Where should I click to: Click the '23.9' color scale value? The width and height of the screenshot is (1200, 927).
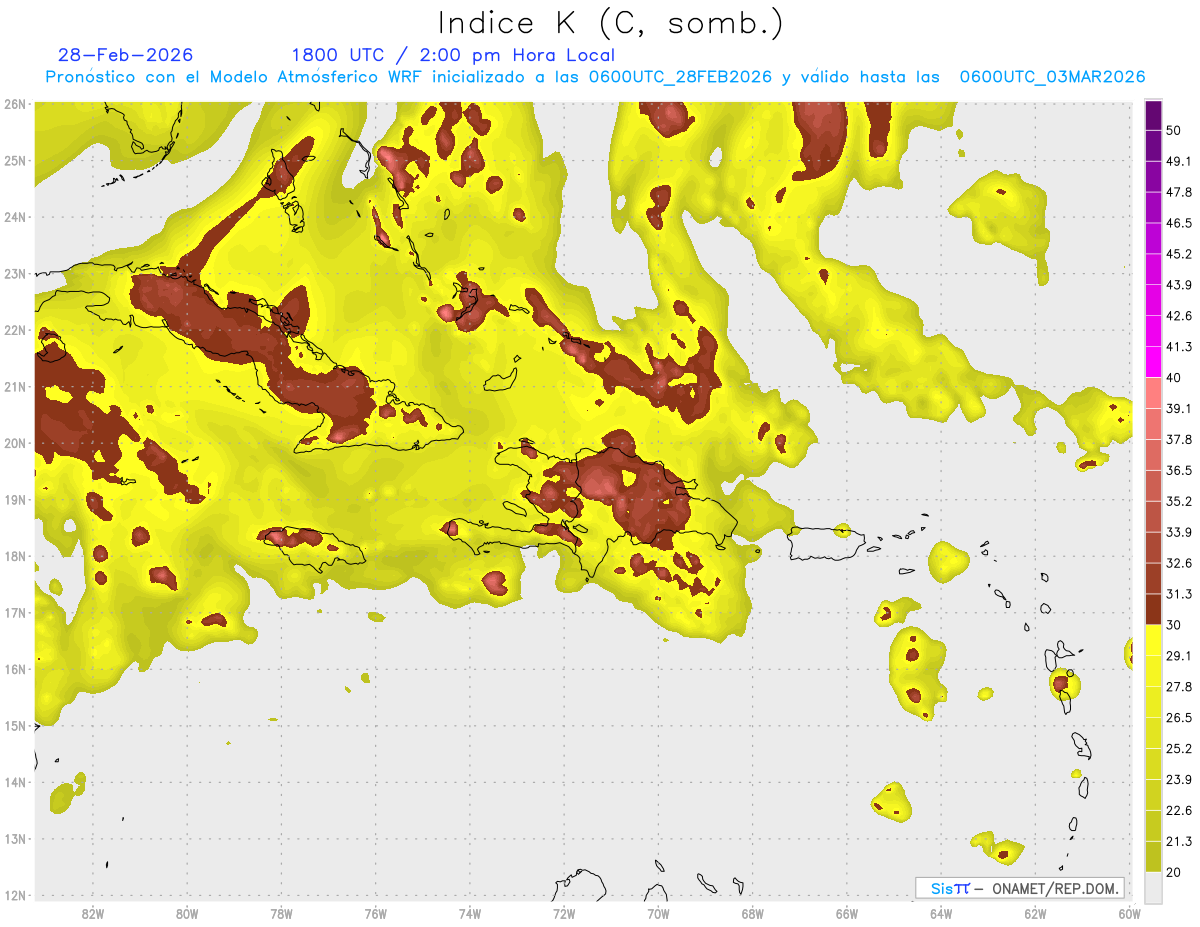[x=1178, y=780]
